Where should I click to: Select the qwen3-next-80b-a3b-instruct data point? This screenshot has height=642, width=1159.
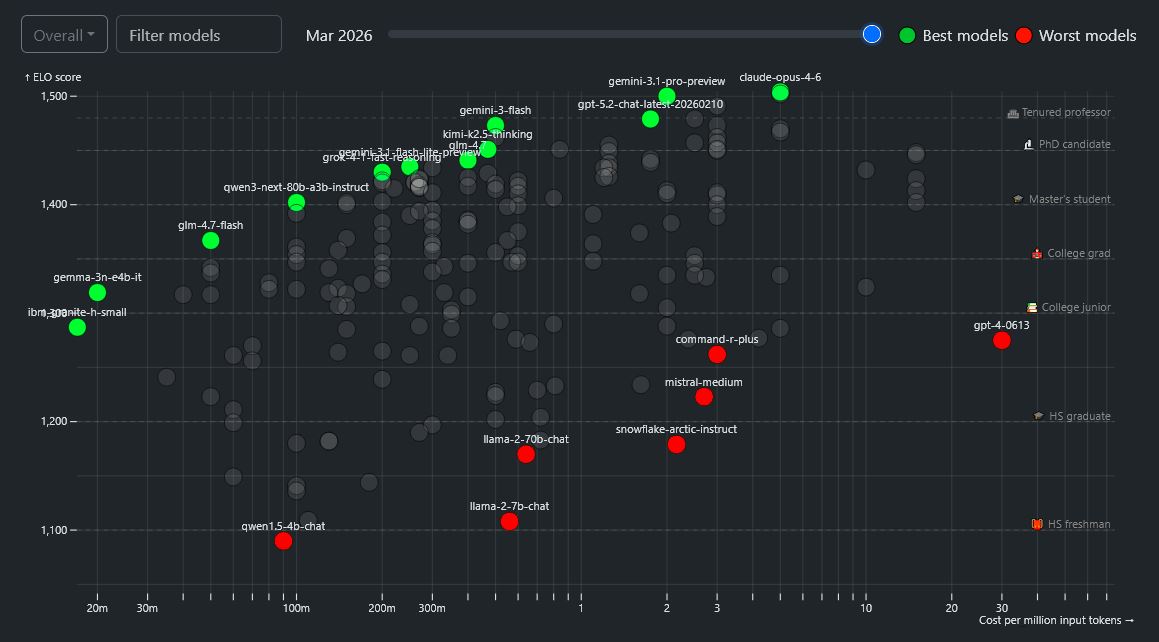296,202
